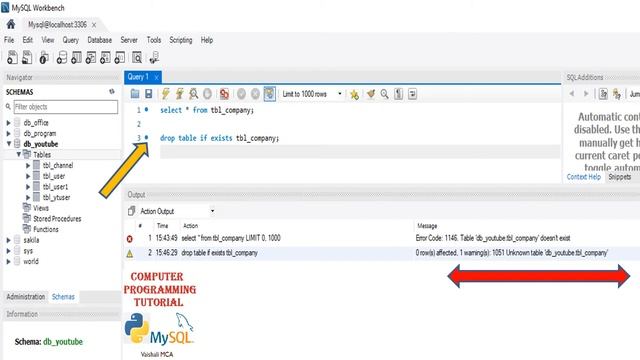Viewport: 640px width, 360px height.
Task: Create a new view from main toolbar
Action: (x=91, y=58)
